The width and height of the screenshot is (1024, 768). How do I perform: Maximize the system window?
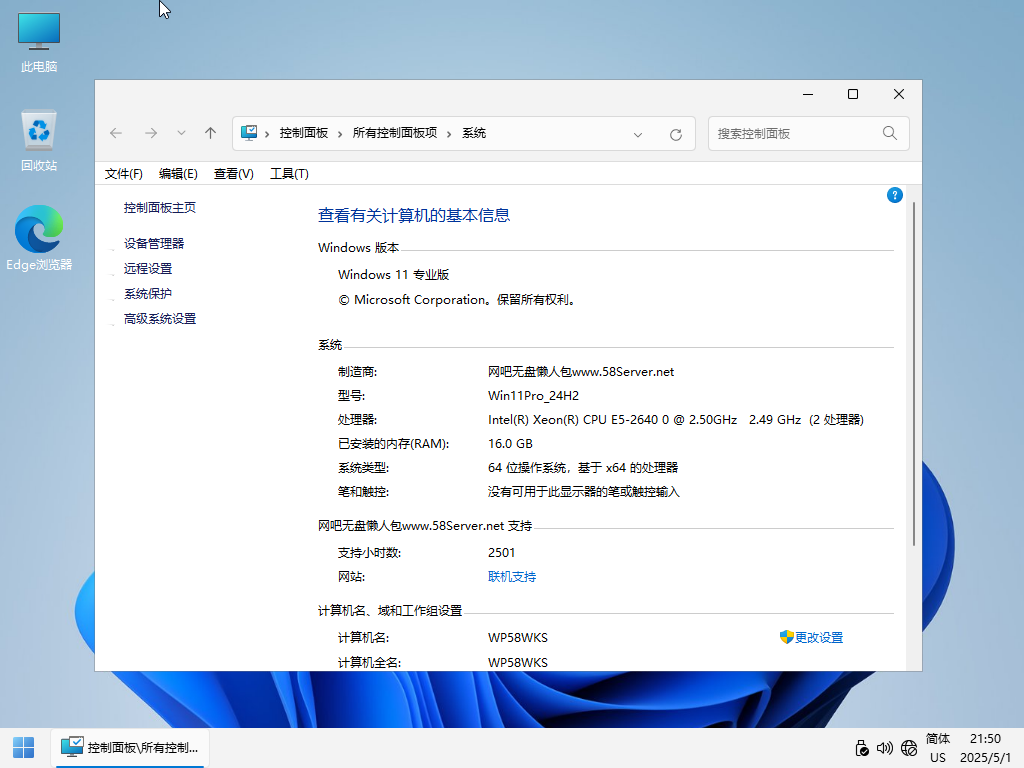click(x=853, y=95)
